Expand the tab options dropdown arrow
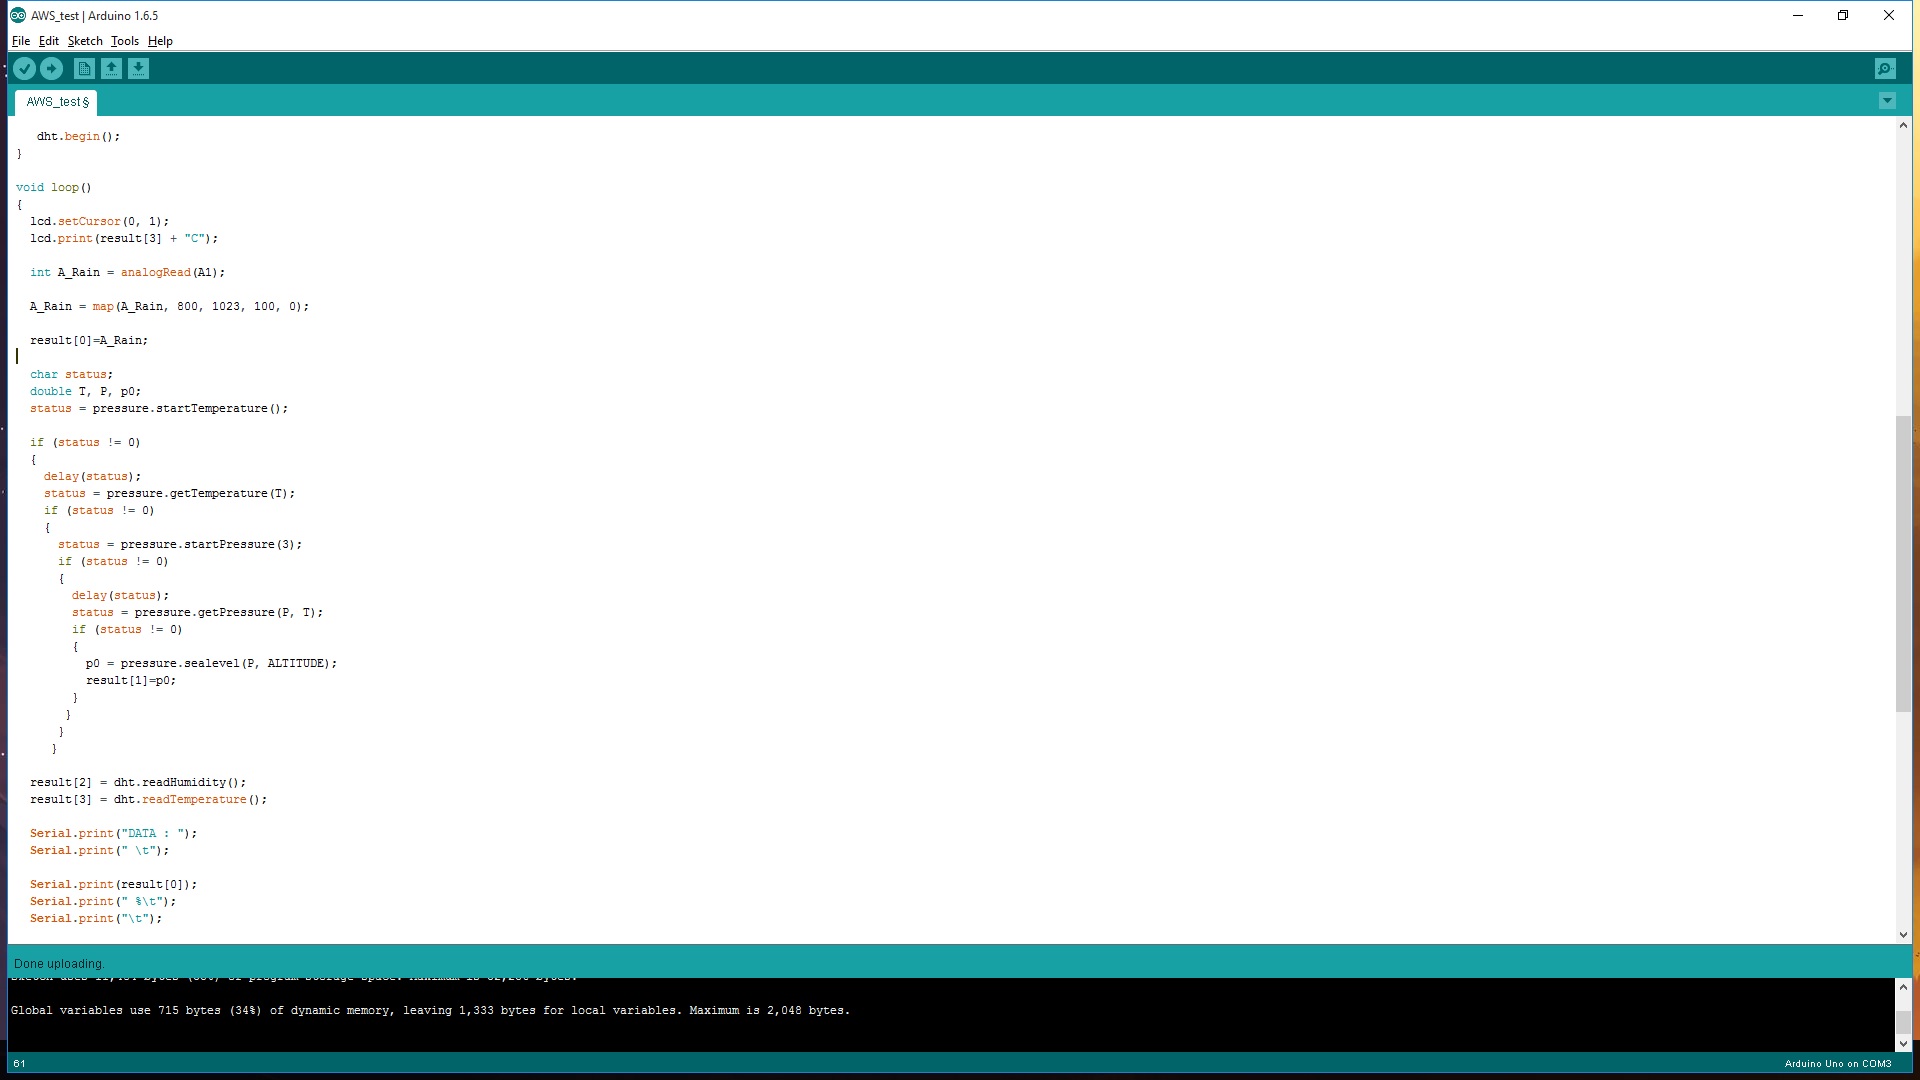This screenshot has height=1080, width=1920. click(x=1887, y=101)
